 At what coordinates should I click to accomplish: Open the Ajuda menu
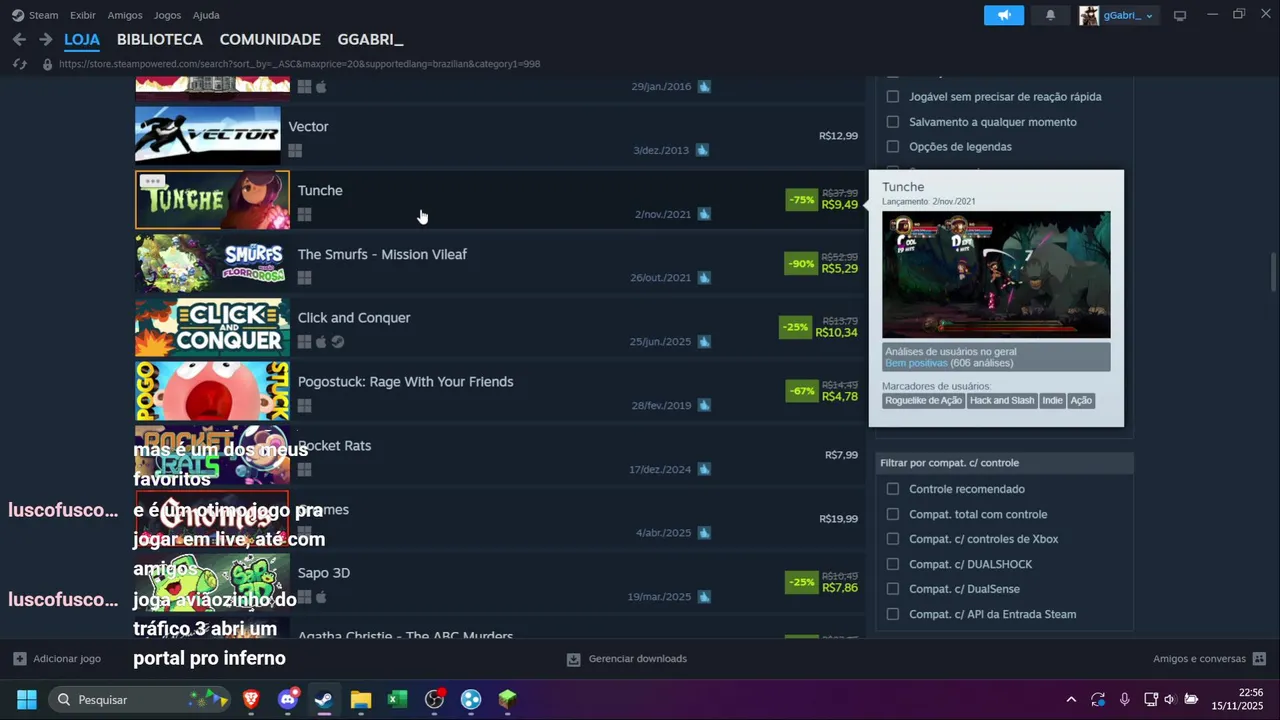click(206, 15)
